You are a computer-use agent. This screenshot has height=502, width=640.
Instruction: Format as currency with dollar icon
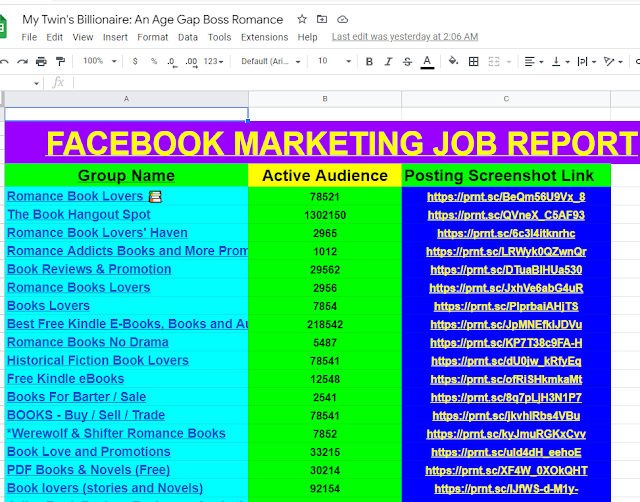(135, 61)
